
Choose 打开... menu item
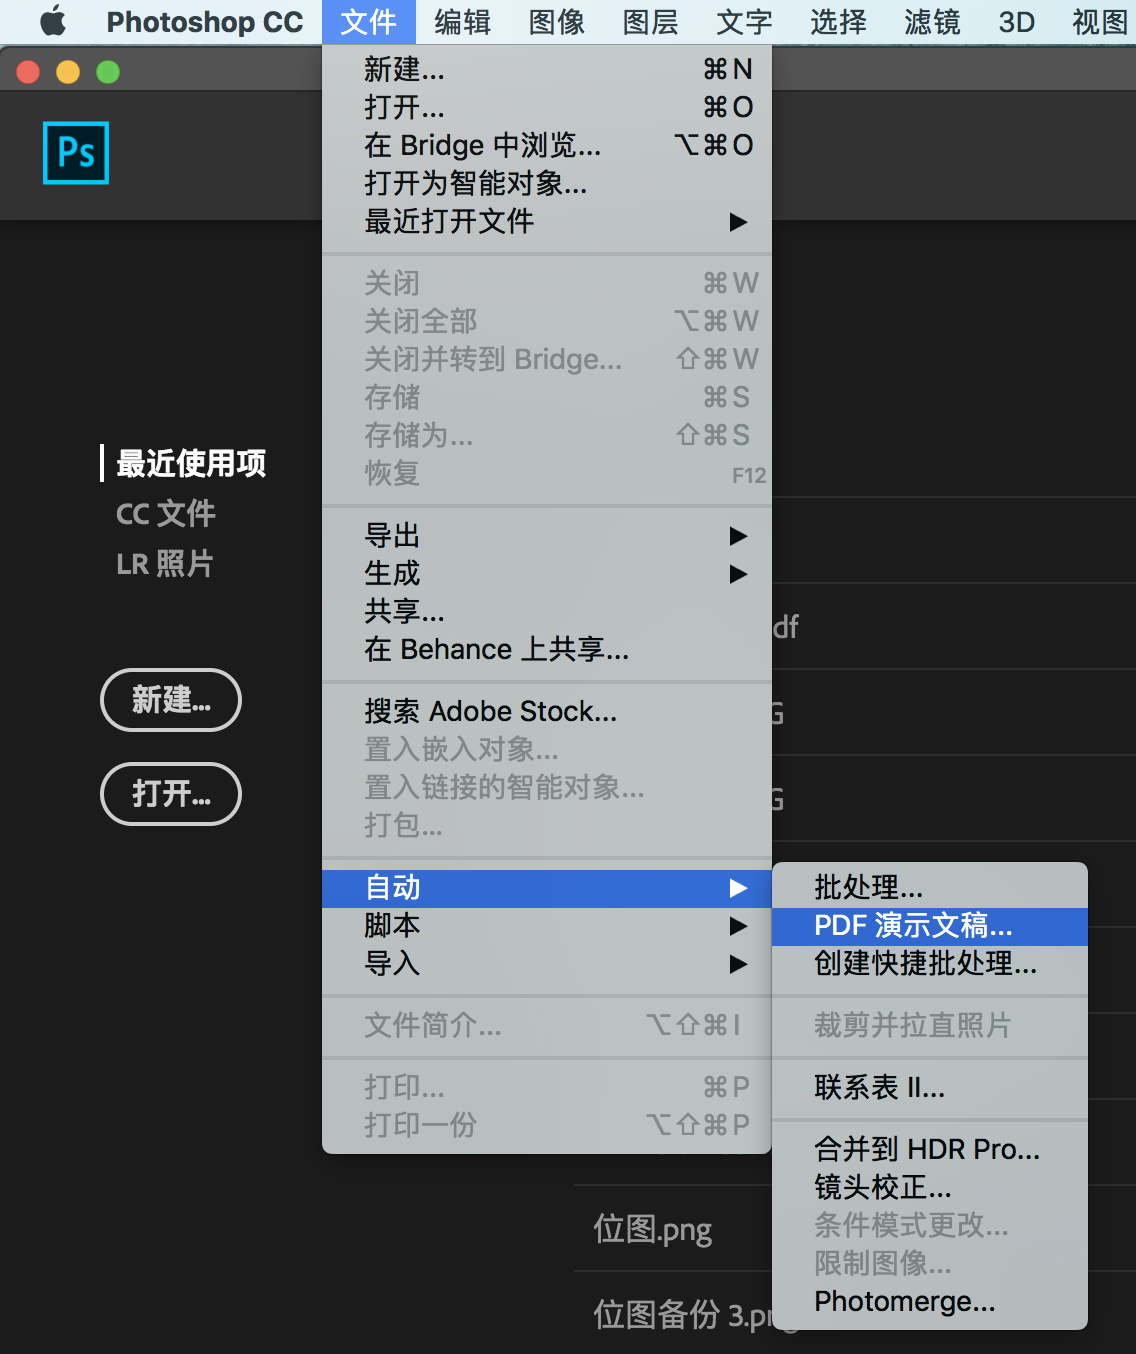pos(547,107)
